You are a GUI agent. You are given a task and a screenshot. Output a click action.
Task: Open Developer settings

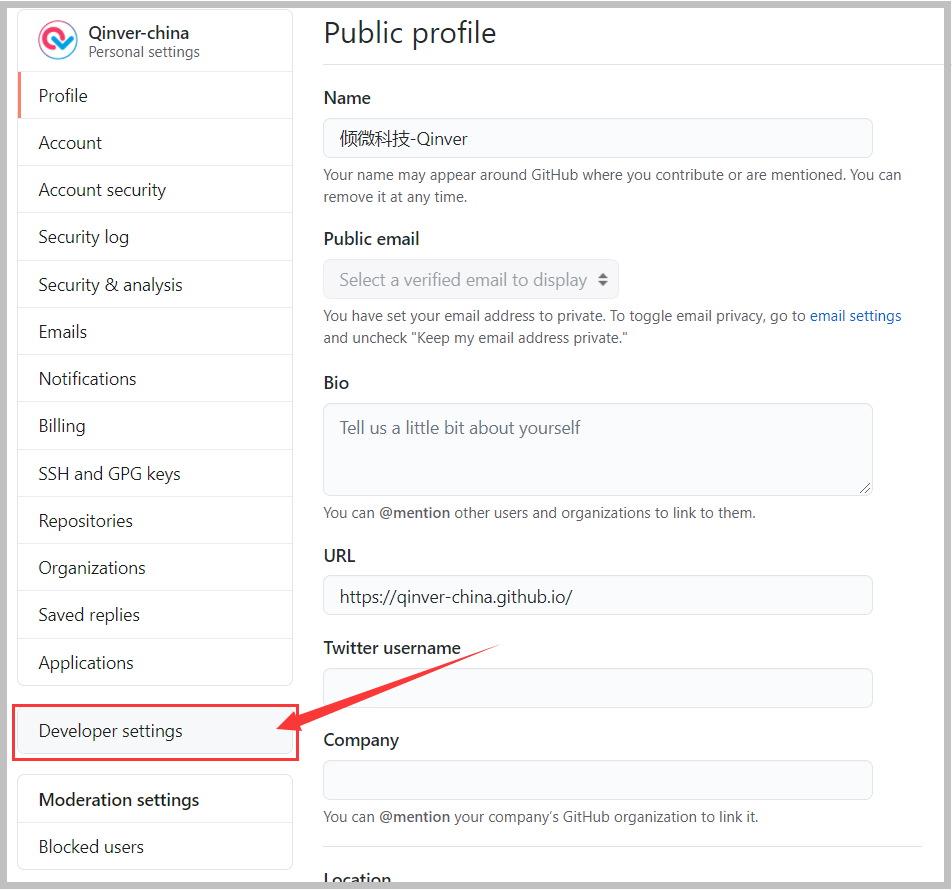[x=110, y=731]
